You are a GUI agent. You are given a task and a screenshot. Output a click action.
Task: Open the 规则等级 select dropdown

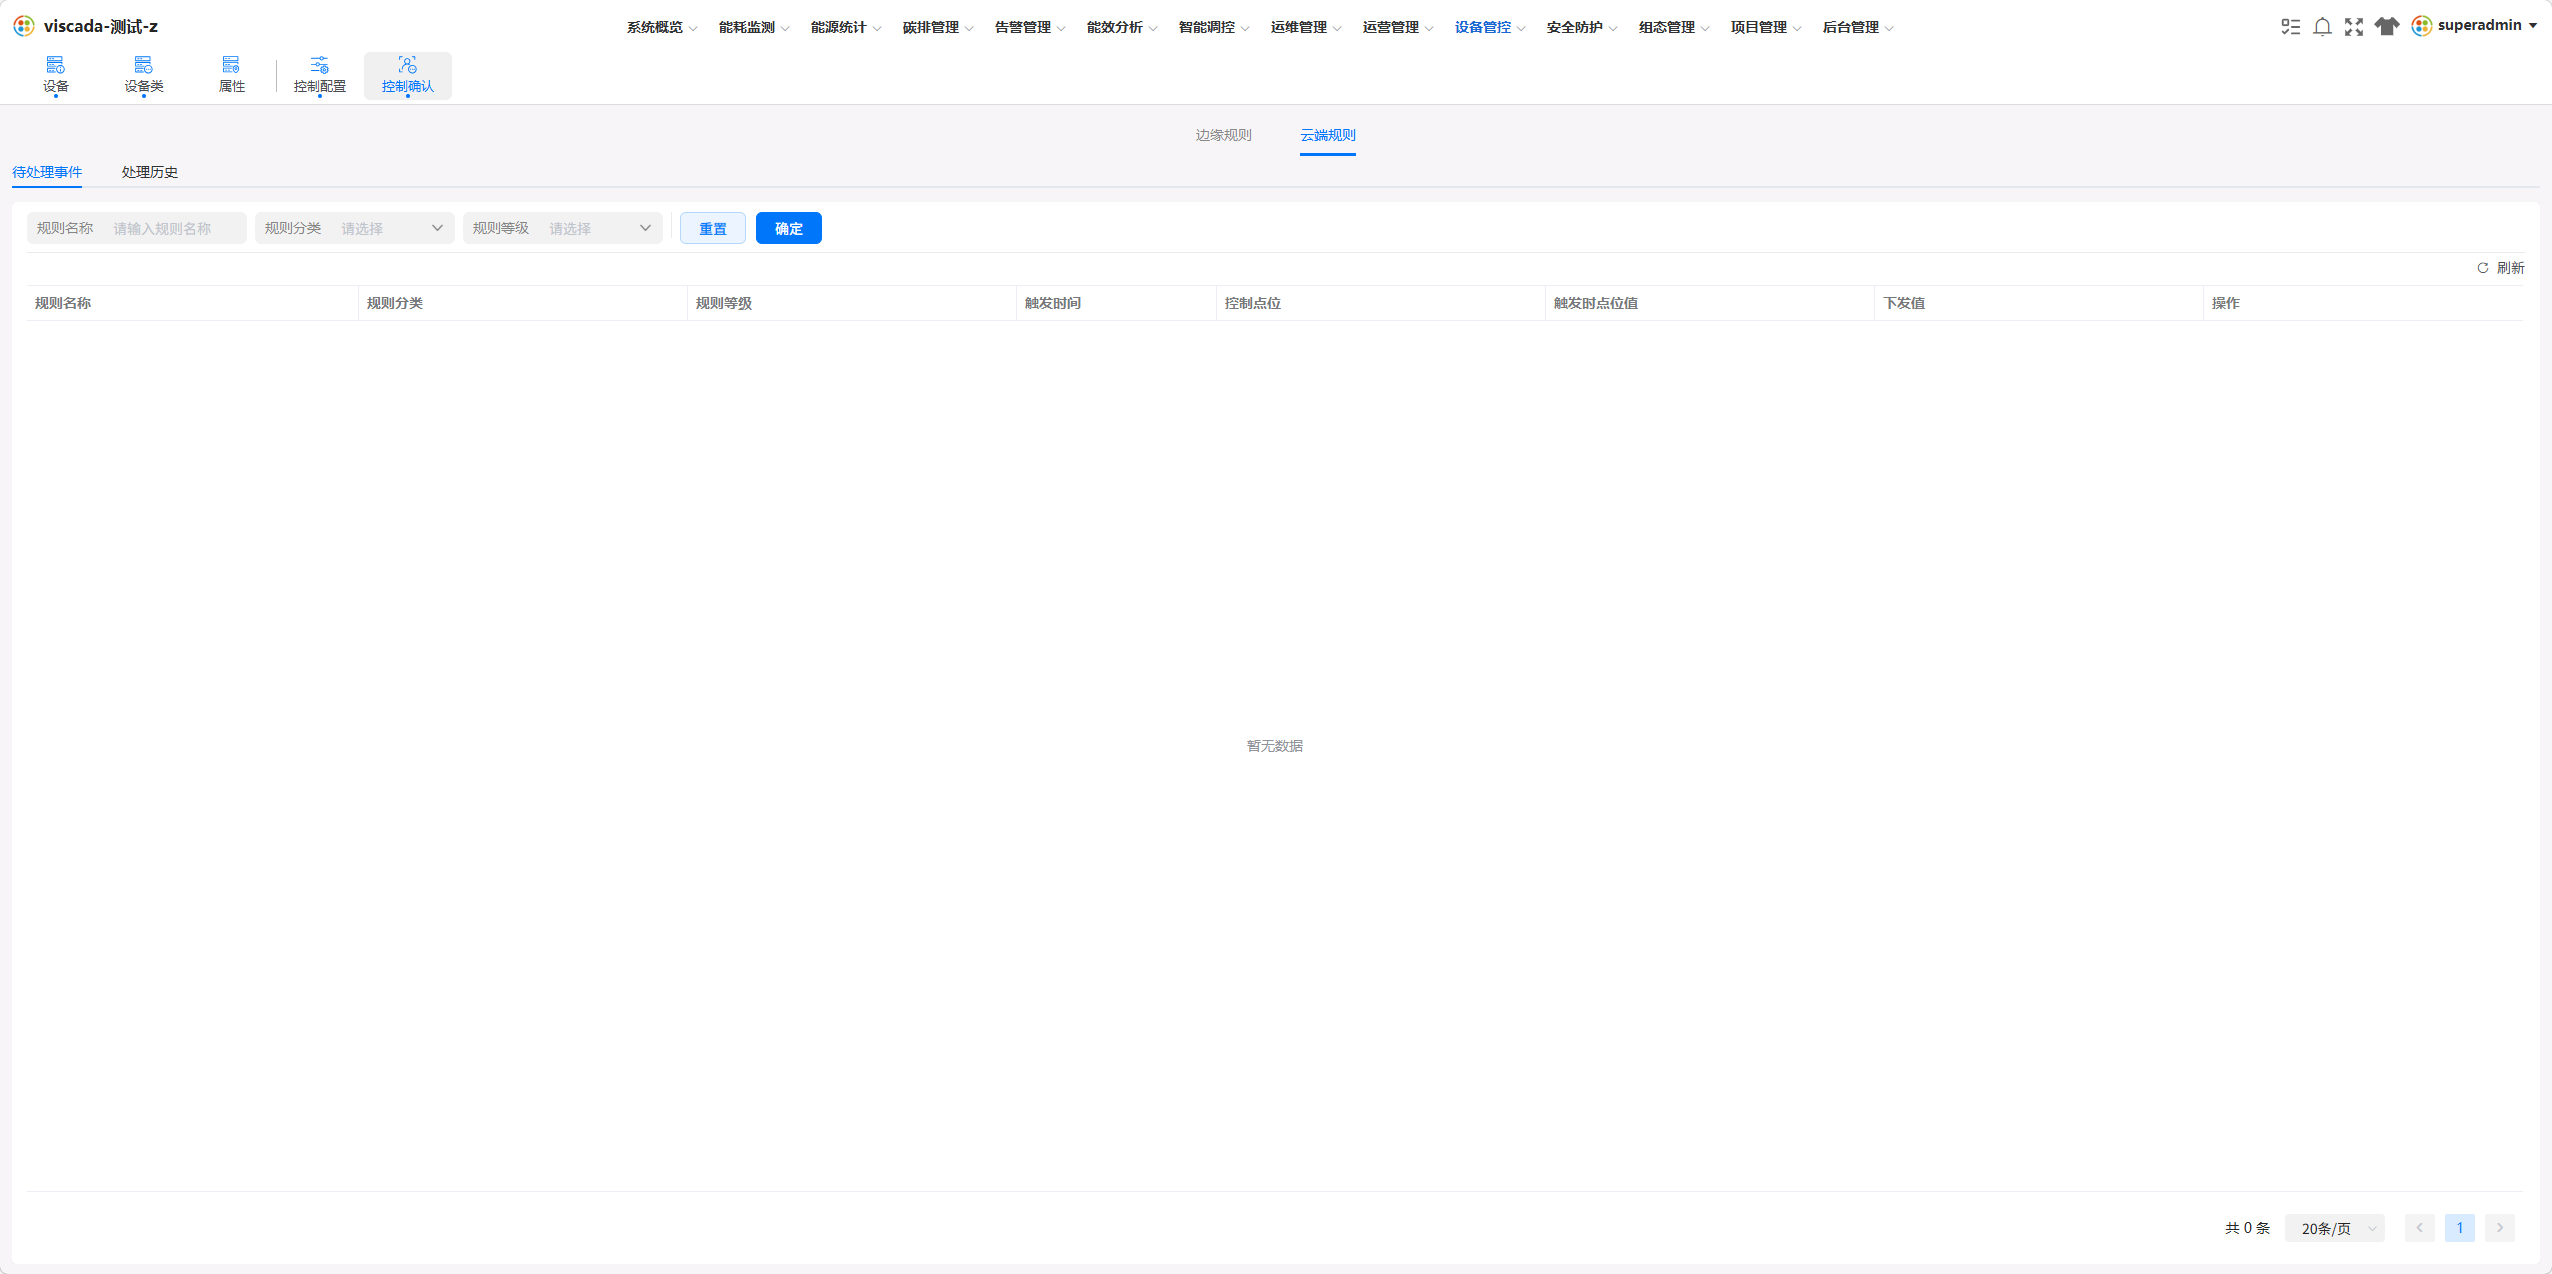(x=563, y=228)
